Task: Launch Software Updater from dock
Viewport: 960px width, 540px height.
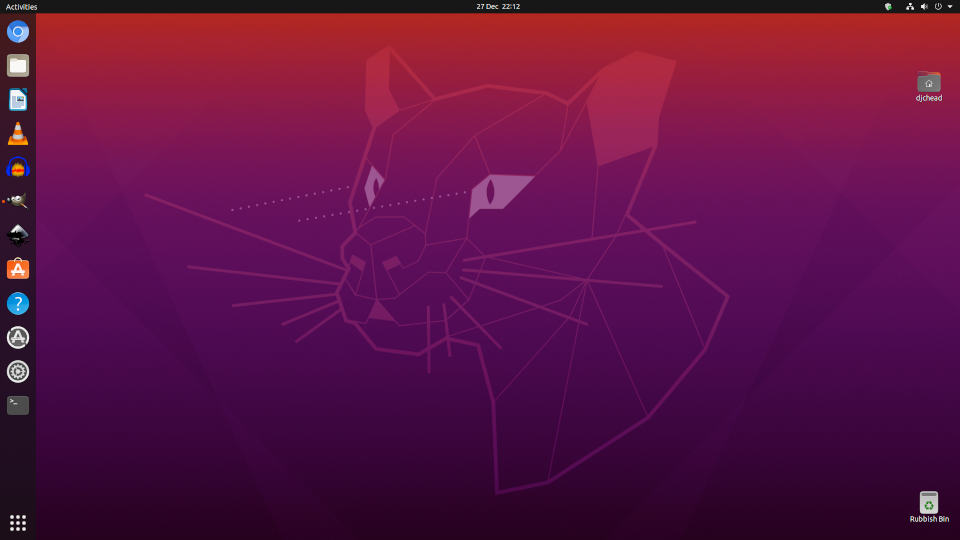Action: (18, 337)
